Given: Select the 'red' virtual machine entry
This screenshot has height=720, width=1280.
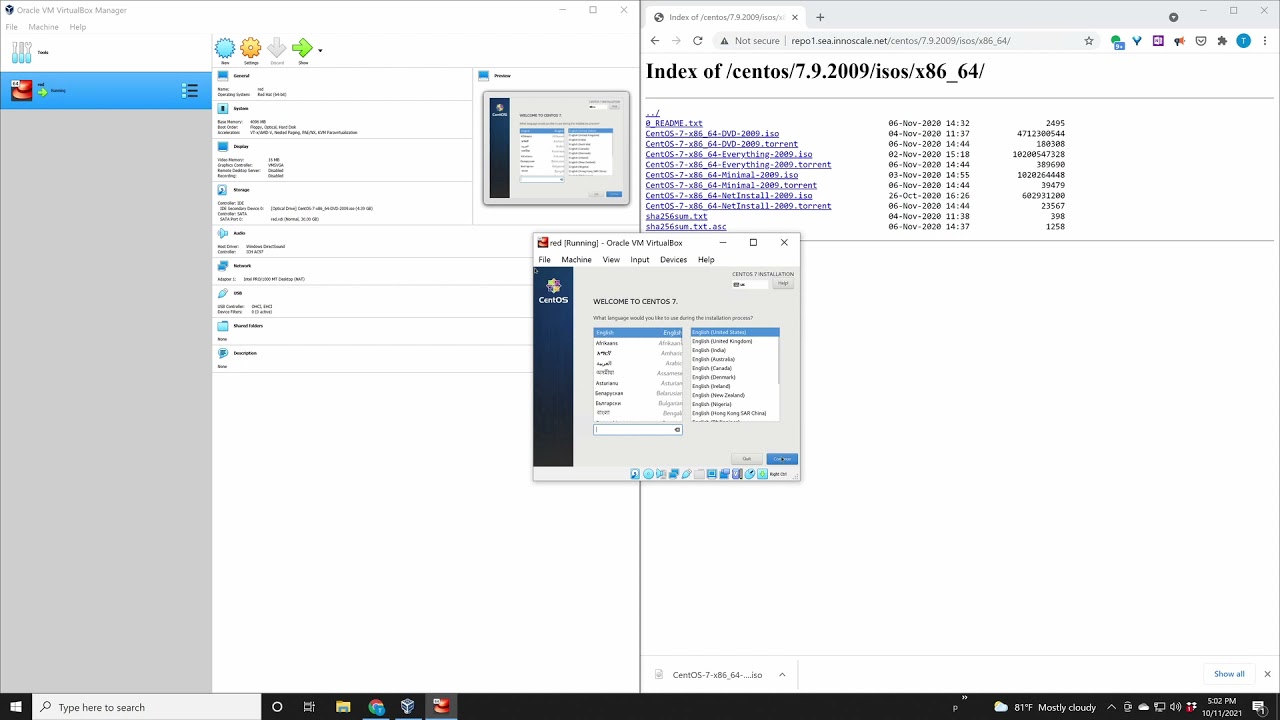Looking at the screenshot, I should pyautogui.click(x=105, y=90).
